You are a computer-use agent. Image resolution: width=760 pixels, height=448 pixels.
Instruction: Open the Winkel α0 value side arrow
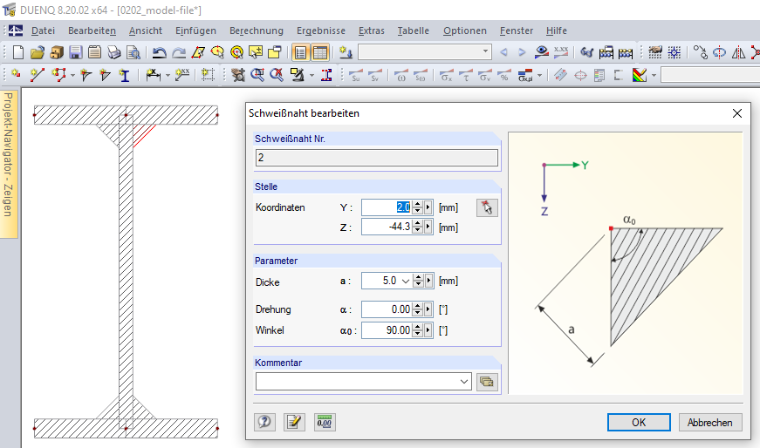click(428, 330)
